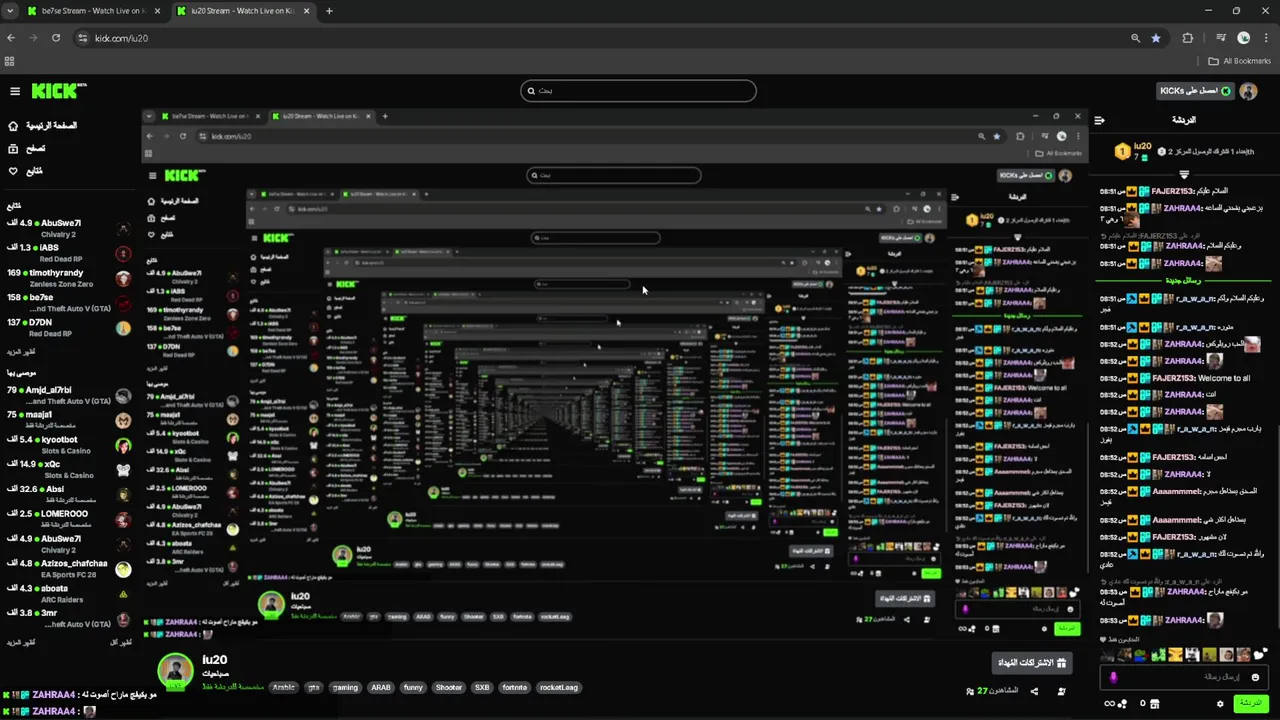Viewport: 1280px width, 720px height.
Task: Click the viewers count icon
Action: coord(970,691)
